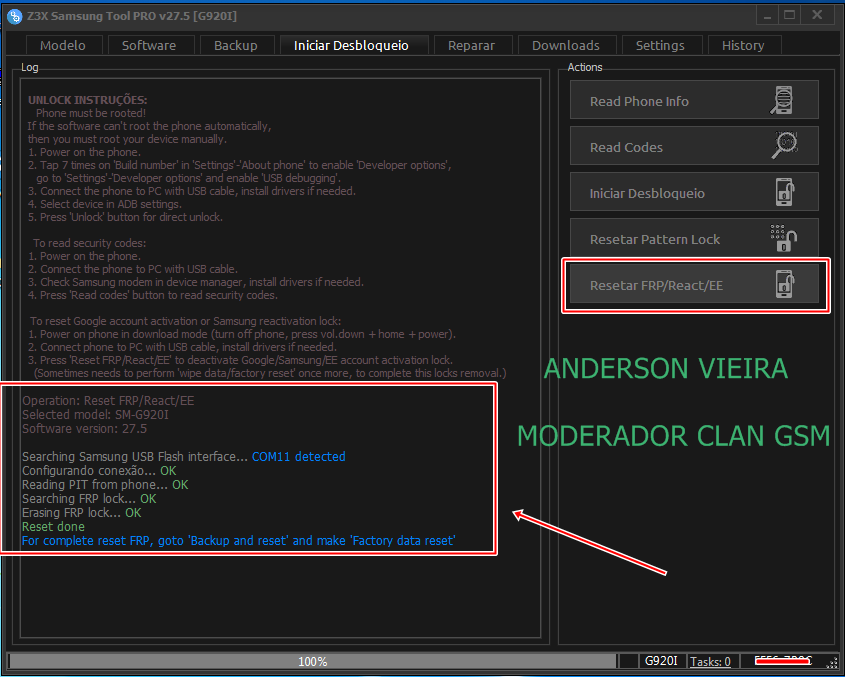The image size is (845, 677).
Task: Click the 'Configurando conexão... OK' log line
Action: 99,471
